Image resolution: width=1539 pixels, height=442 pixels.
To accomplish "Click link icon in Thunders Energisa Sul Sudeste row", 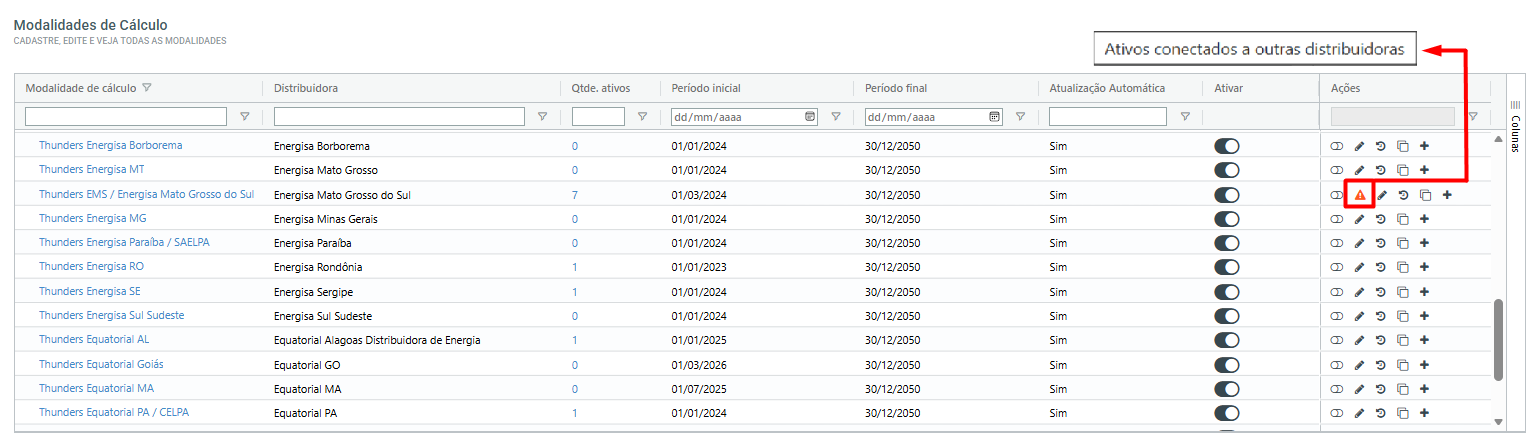I will point(1337,316).
